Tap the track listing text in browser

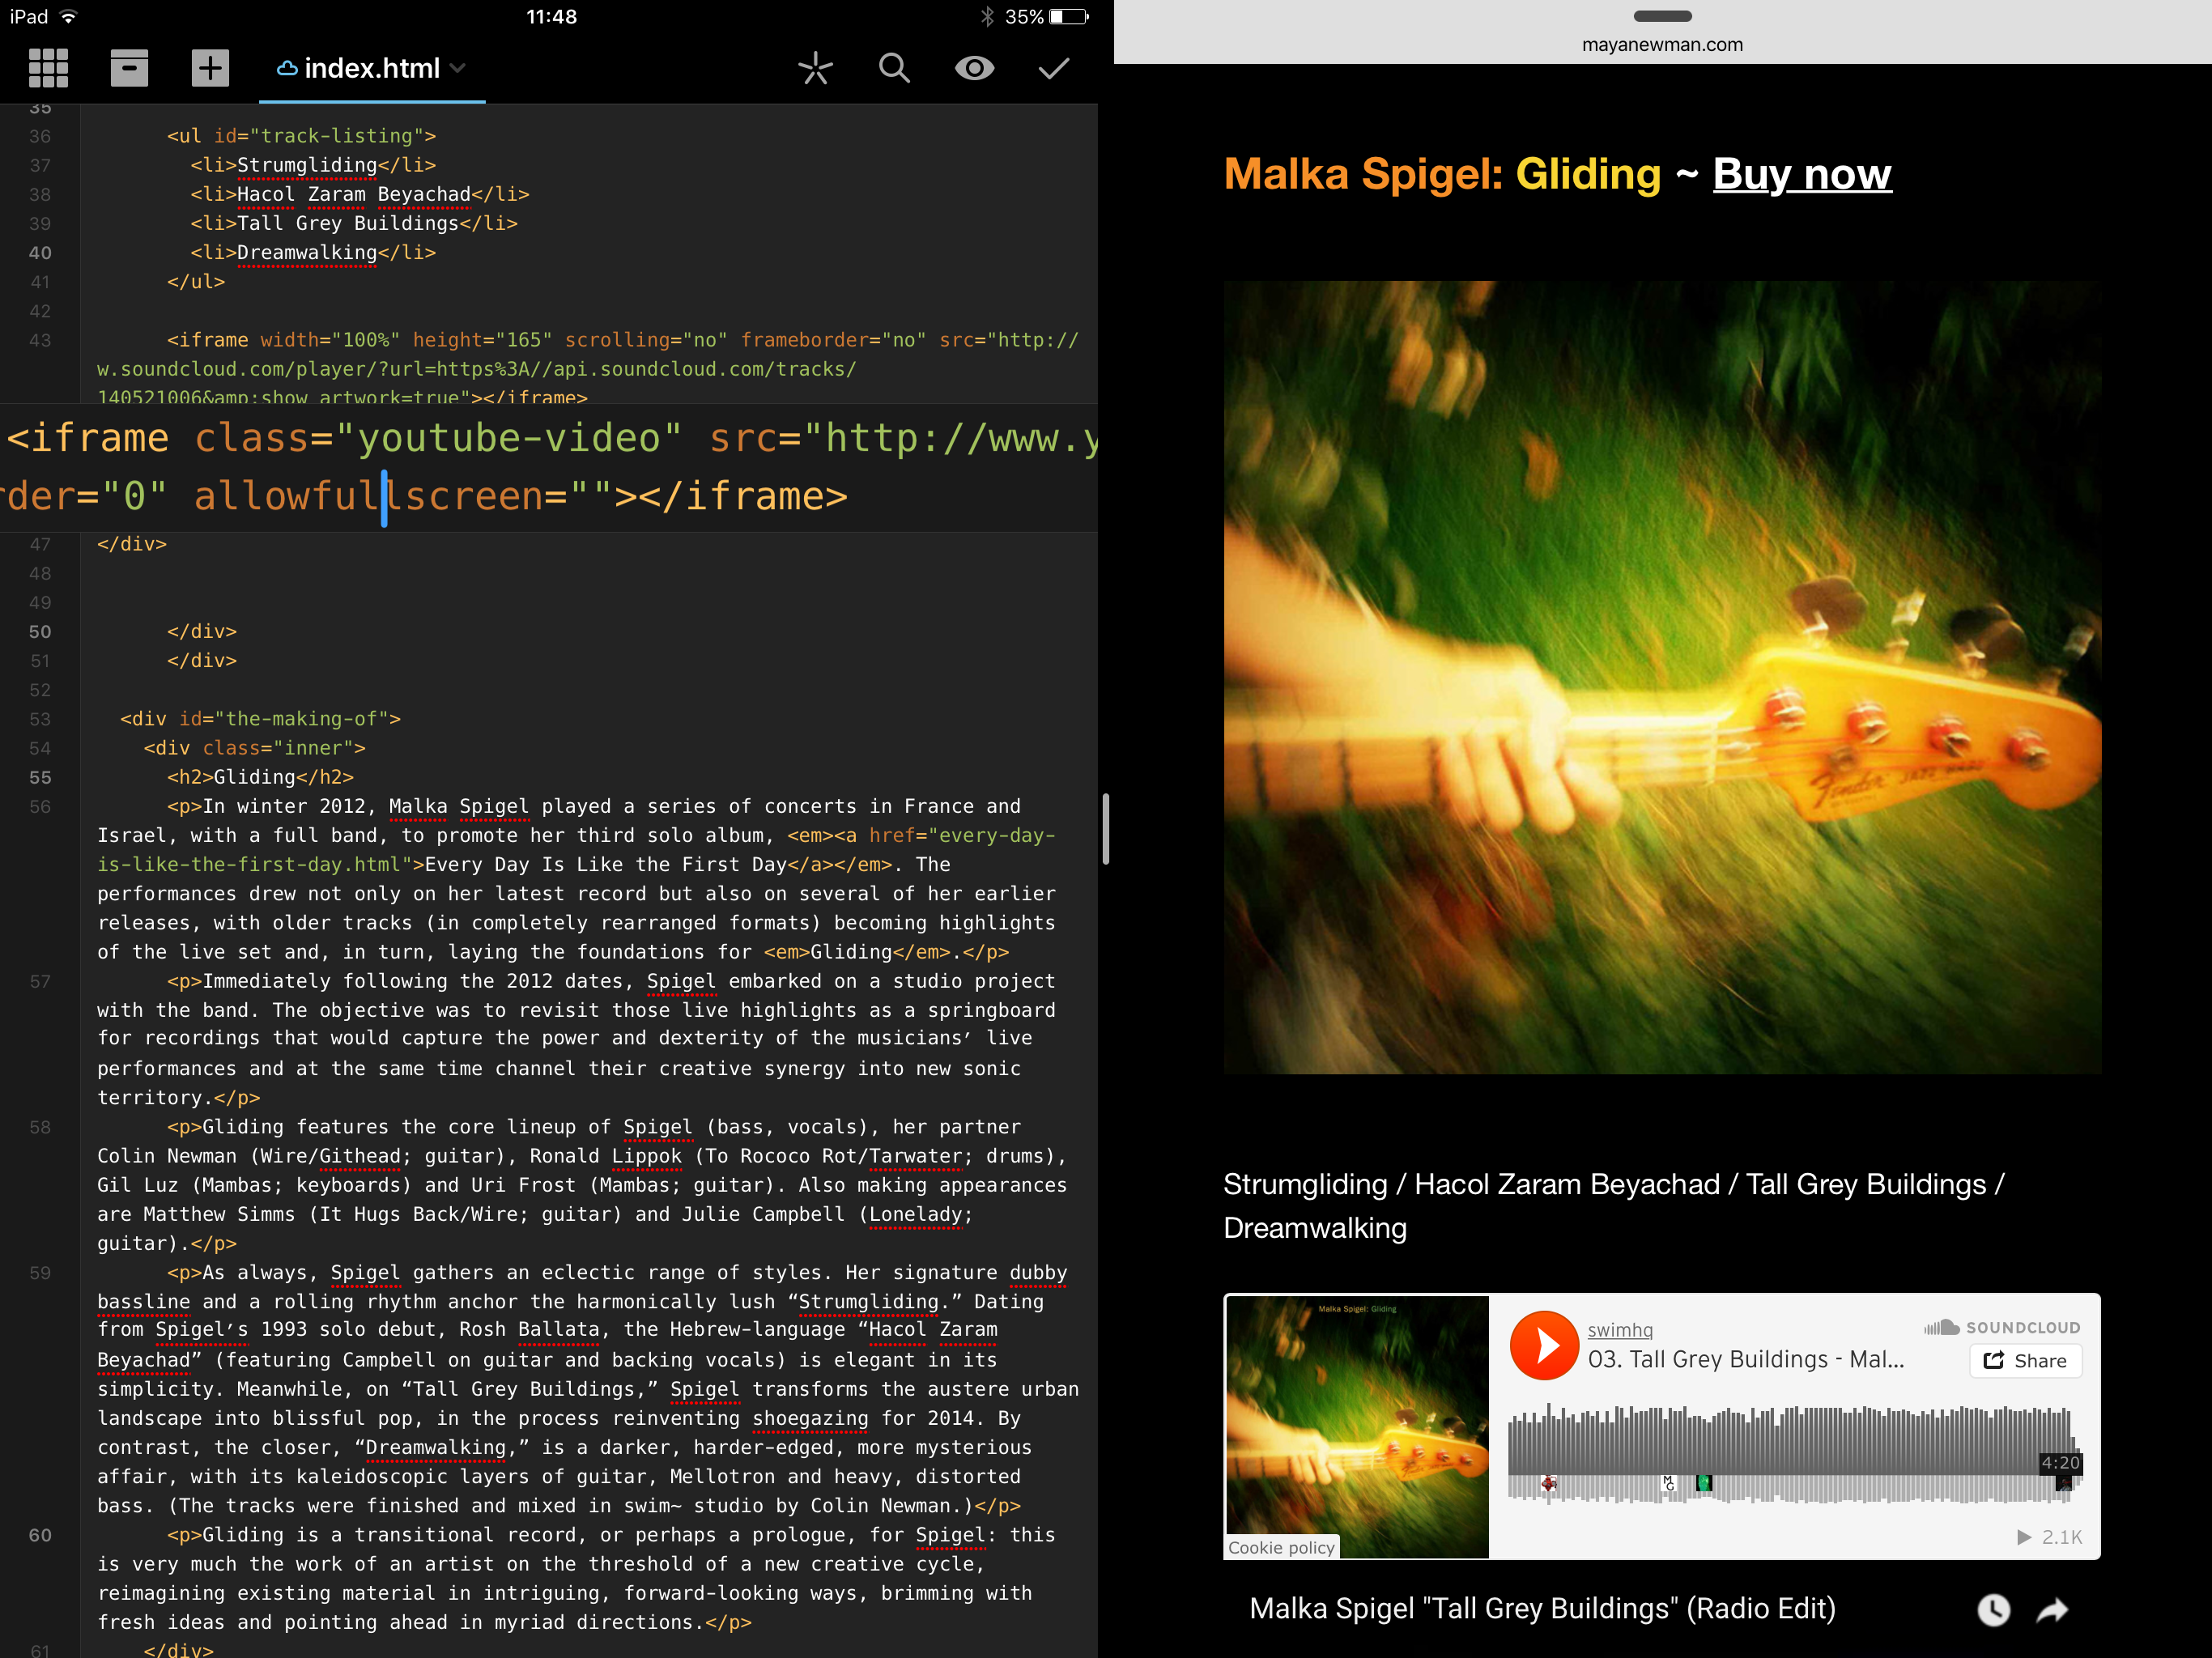tap(1613, 1206)
